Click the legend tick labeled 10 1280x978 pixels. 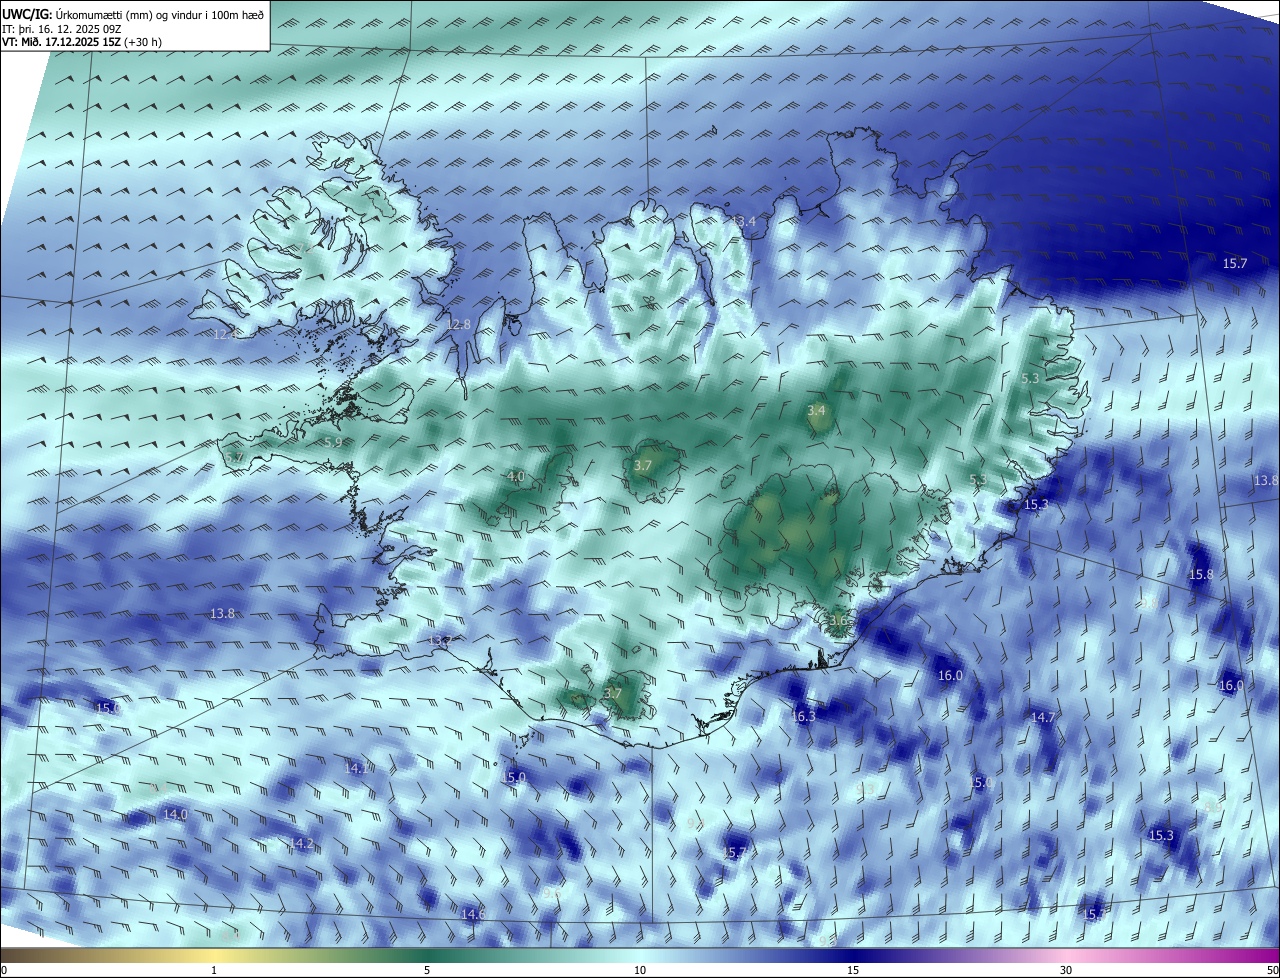[x=640, y=970]
